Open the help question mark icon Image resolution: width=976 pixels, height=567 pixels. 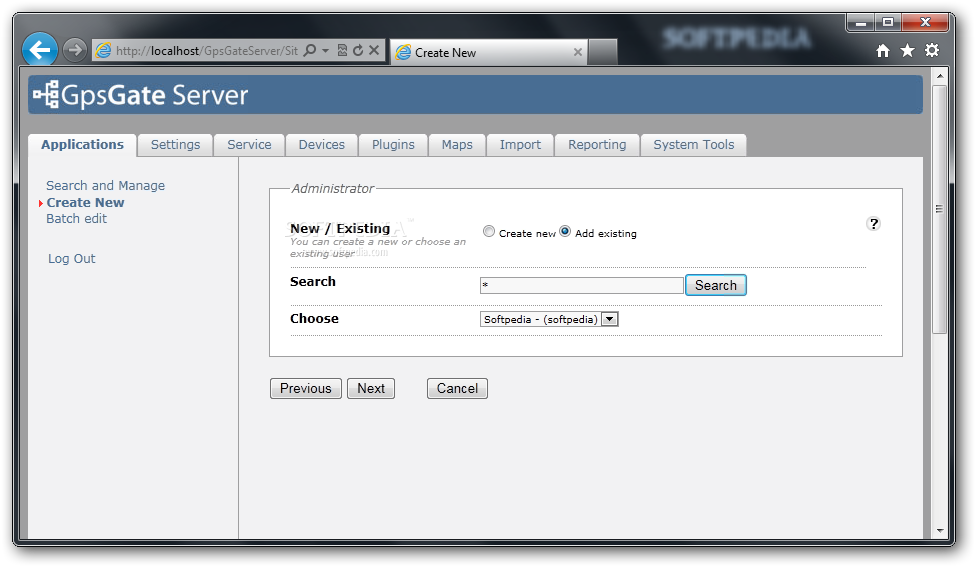874,223
